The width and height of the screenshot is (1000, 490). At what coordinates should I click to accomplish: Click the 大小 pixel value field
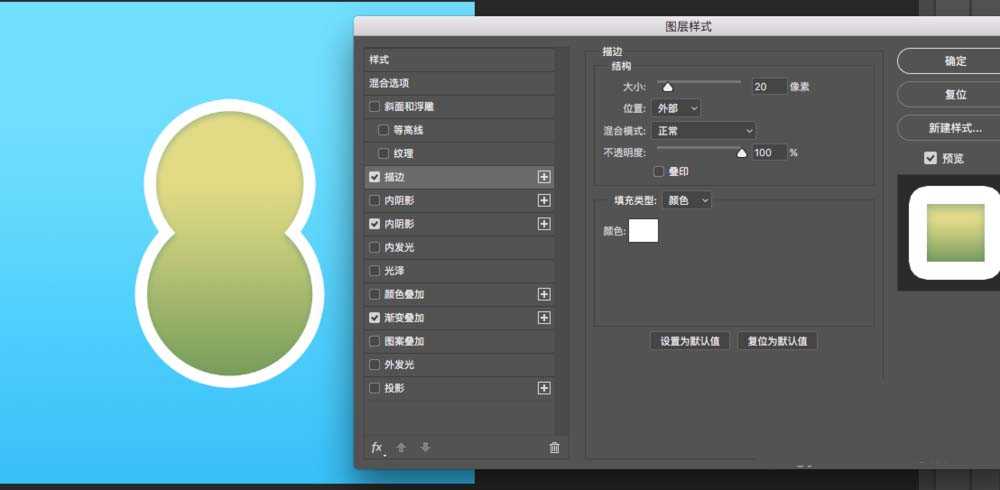coord(768,87)
